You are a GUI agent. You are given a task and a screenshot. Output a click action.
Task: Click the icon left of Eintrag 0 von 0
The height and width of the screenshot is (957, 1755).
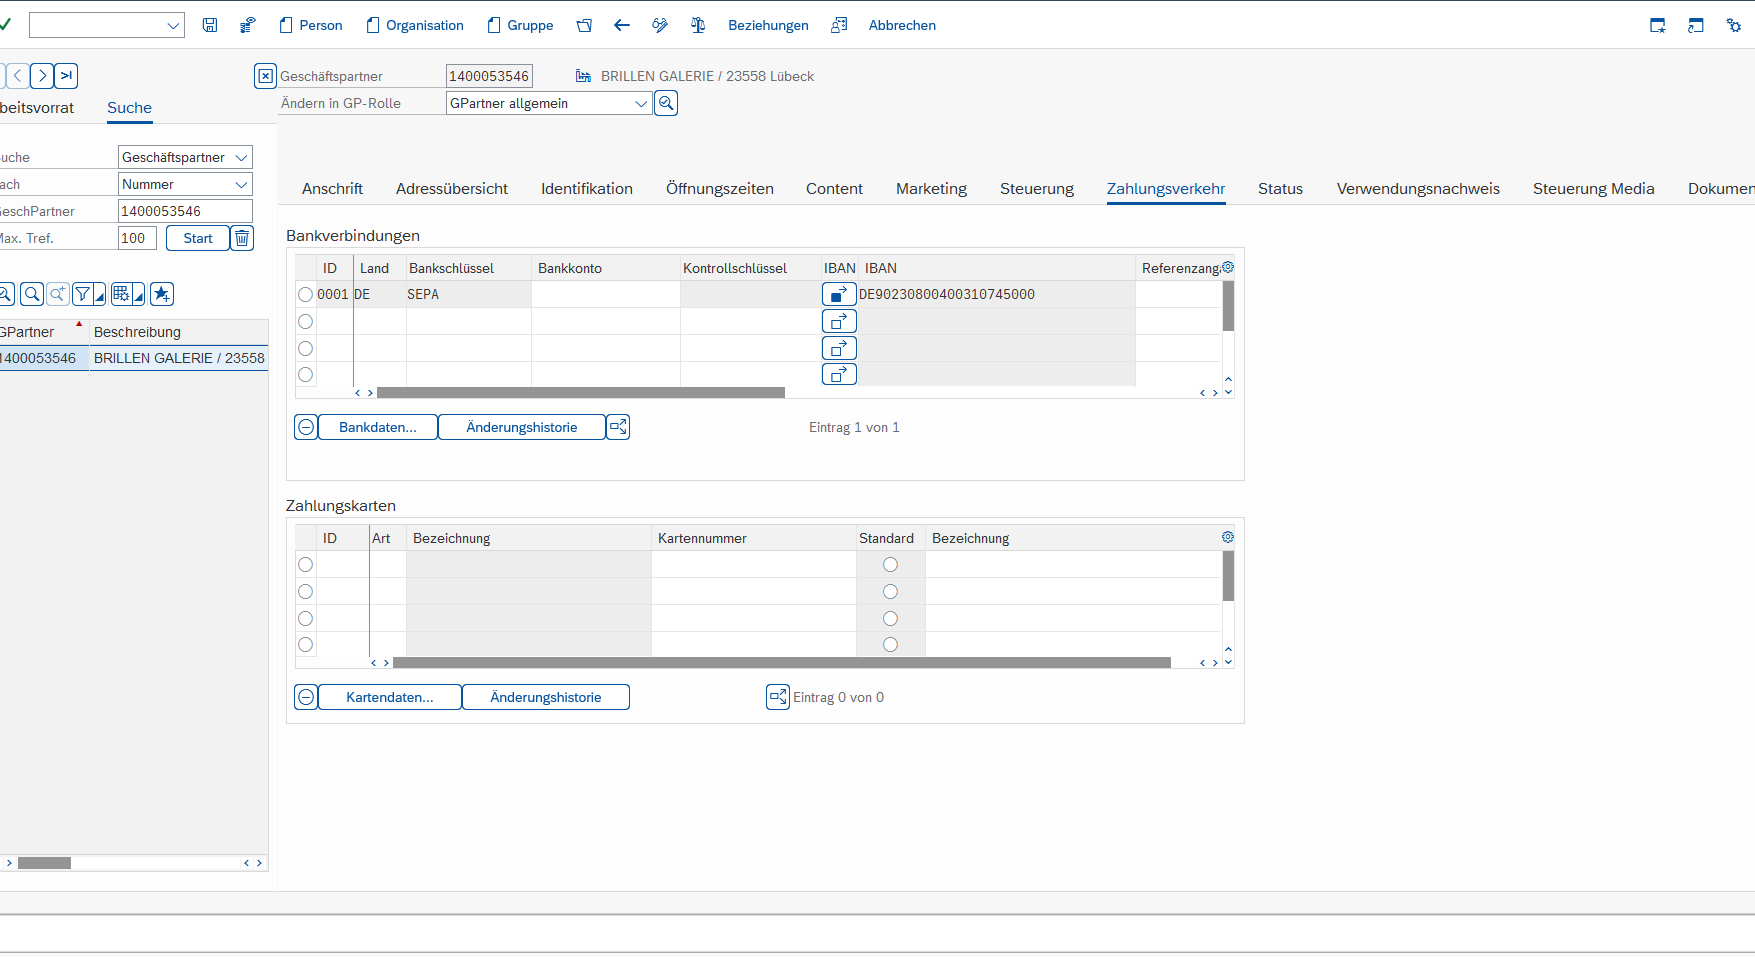778,697
